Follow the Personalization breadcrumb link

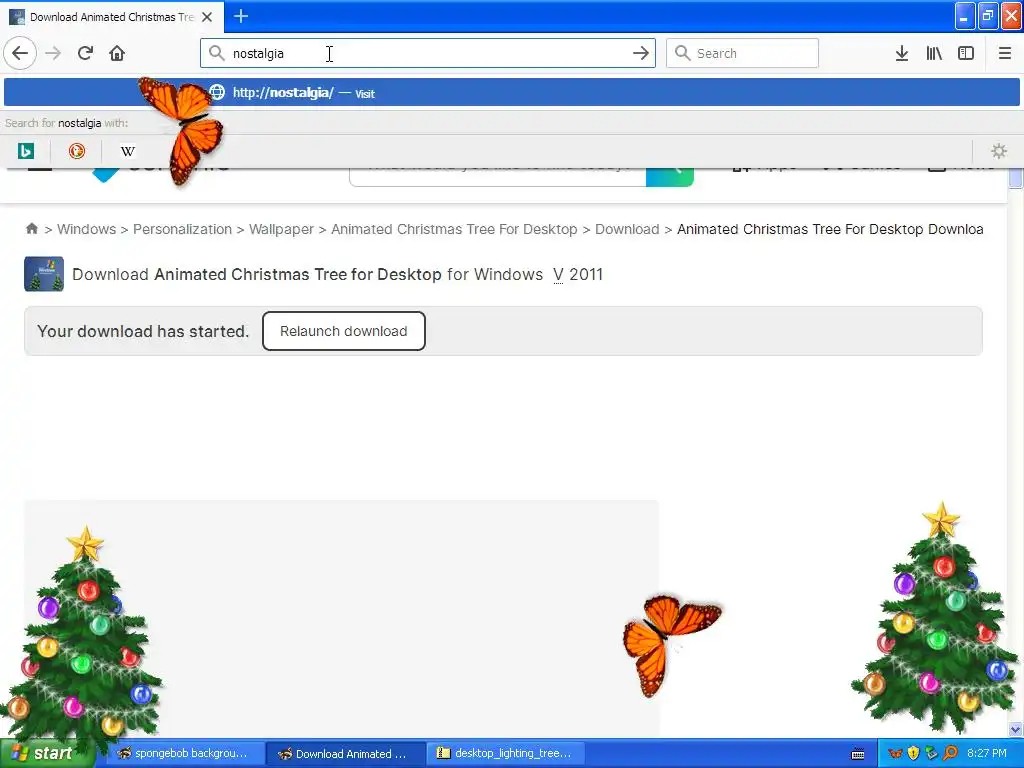point(182,229)
